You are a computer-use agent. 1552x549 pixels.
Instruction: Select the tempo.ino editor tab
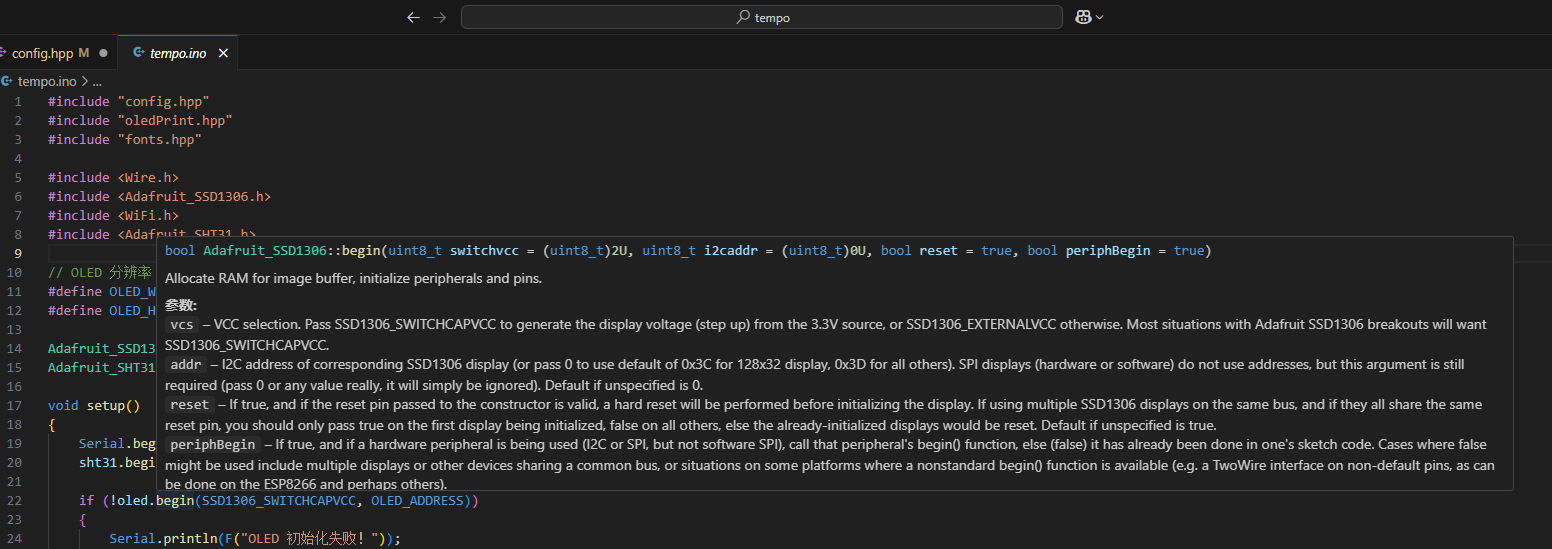click(177, 53)
